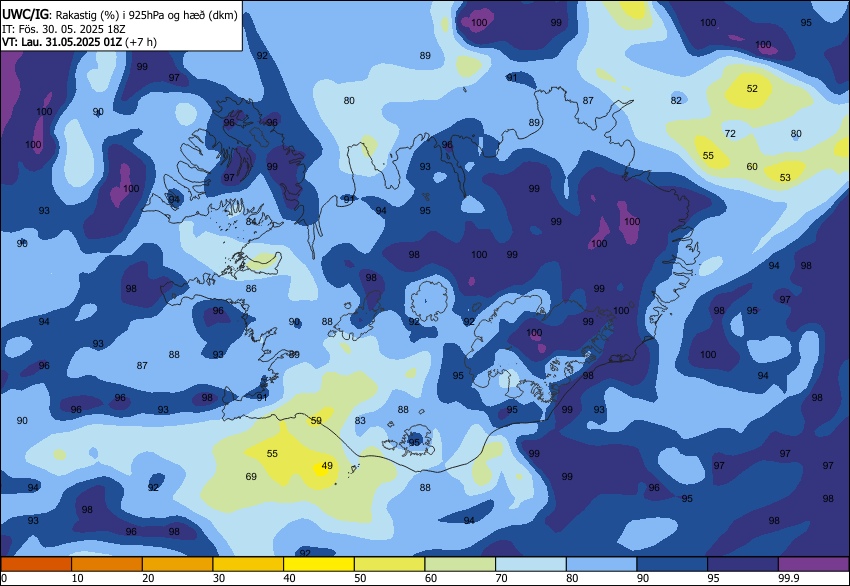Click the title line 'UWC/IG: Rakastig (%) í 925hPa'

120,15
